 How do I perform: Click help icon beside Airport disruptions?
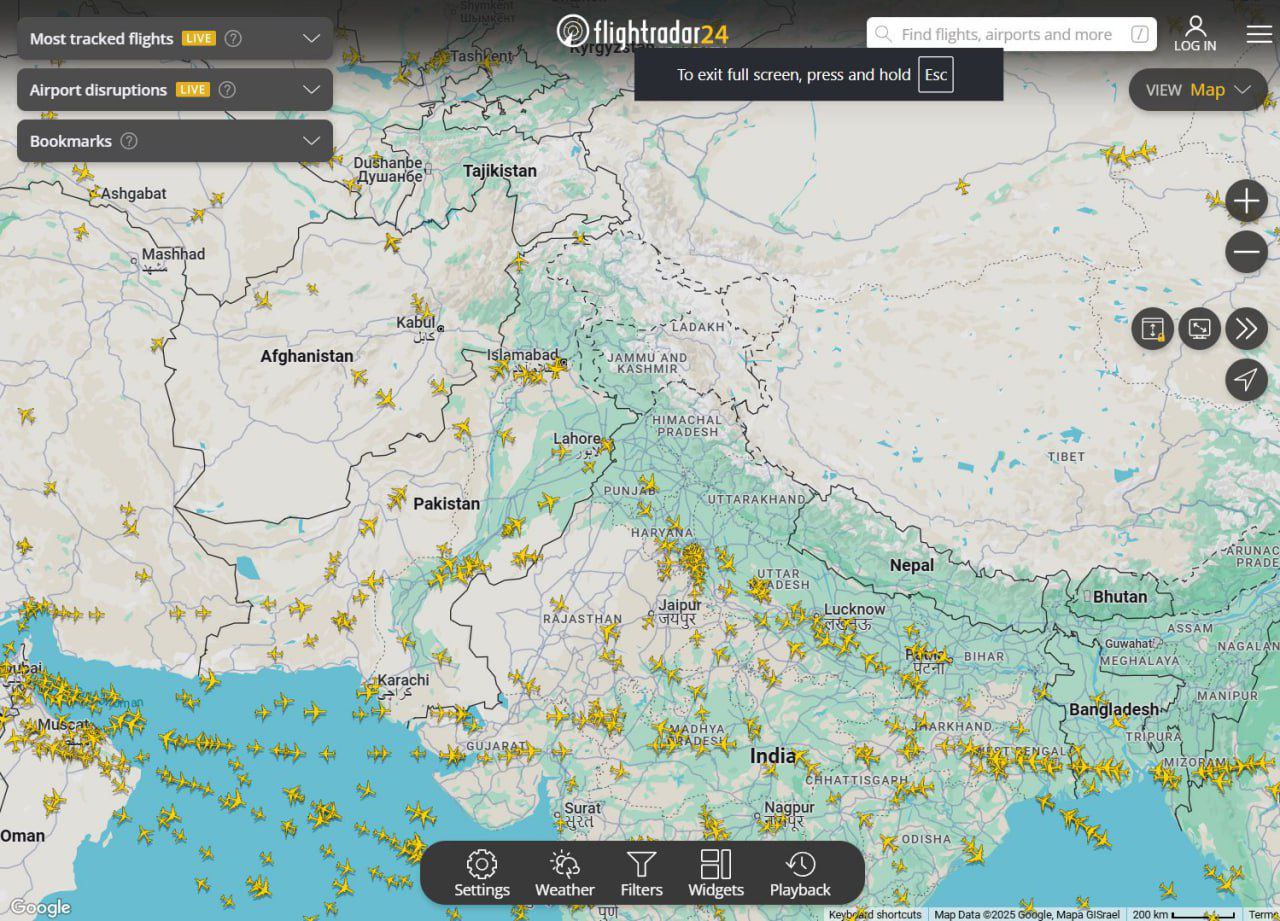[x=227, y=90]
